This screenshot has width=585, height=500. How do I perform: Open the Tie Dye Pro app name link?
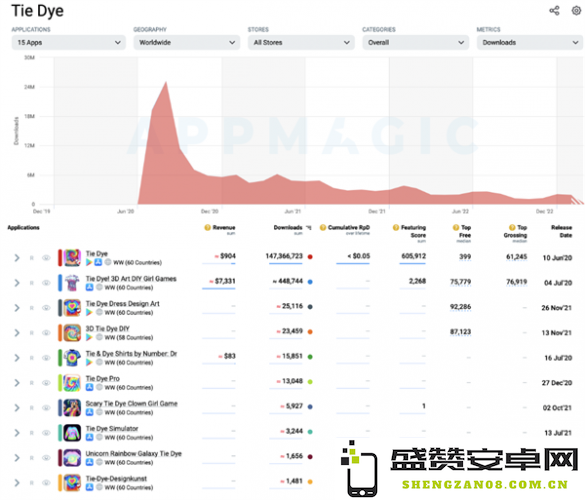coord(103,378)
